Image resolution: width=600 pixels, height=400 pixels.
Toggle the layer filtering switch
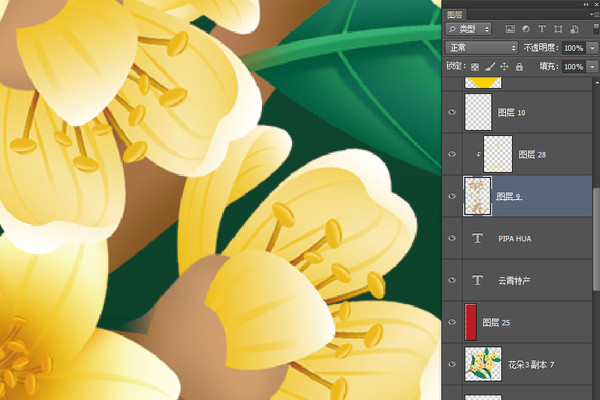point(596,29)
